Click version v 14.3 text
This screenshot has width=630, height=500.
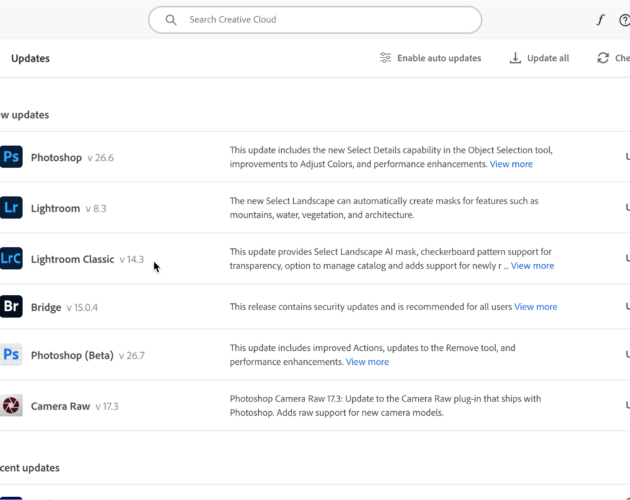tap(131, 259)
